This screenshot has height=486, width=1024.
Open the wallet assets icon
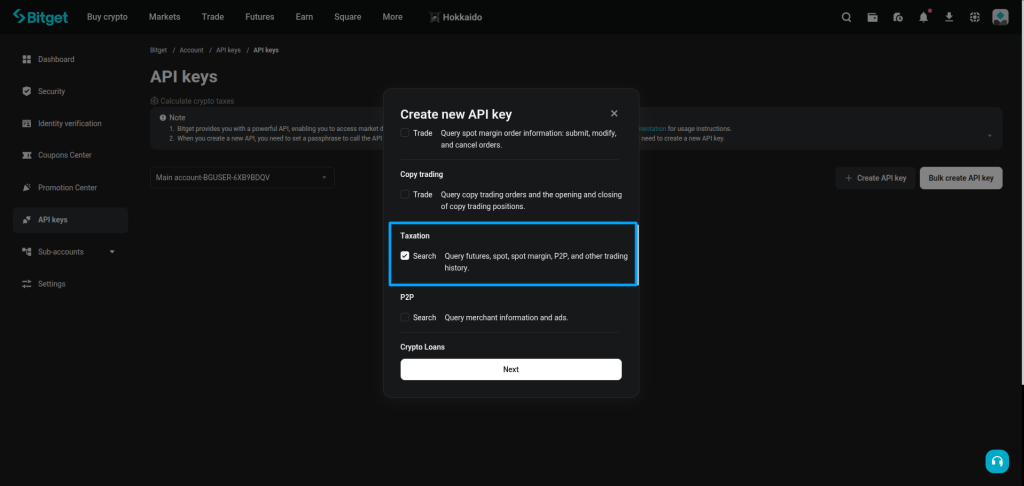[872, 17]
